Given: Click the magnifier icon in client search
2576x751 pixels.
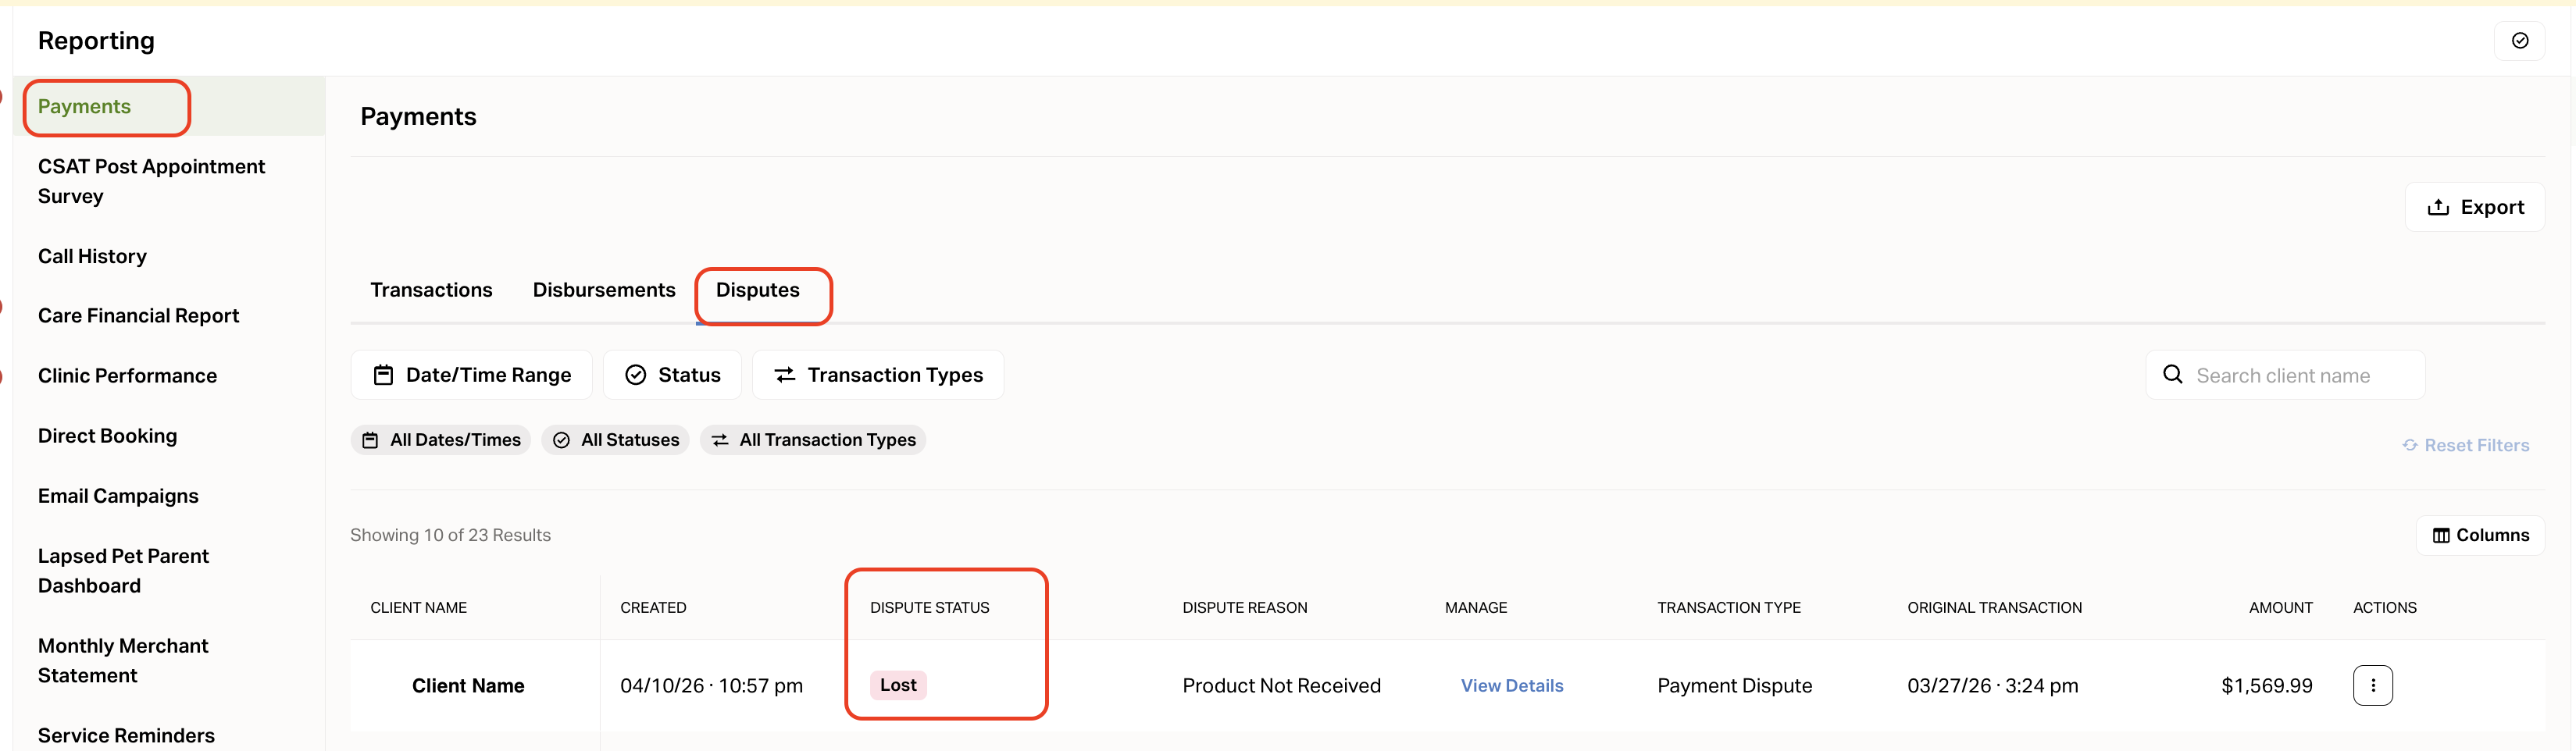Looking at the screenshot, I should 2173,375.
